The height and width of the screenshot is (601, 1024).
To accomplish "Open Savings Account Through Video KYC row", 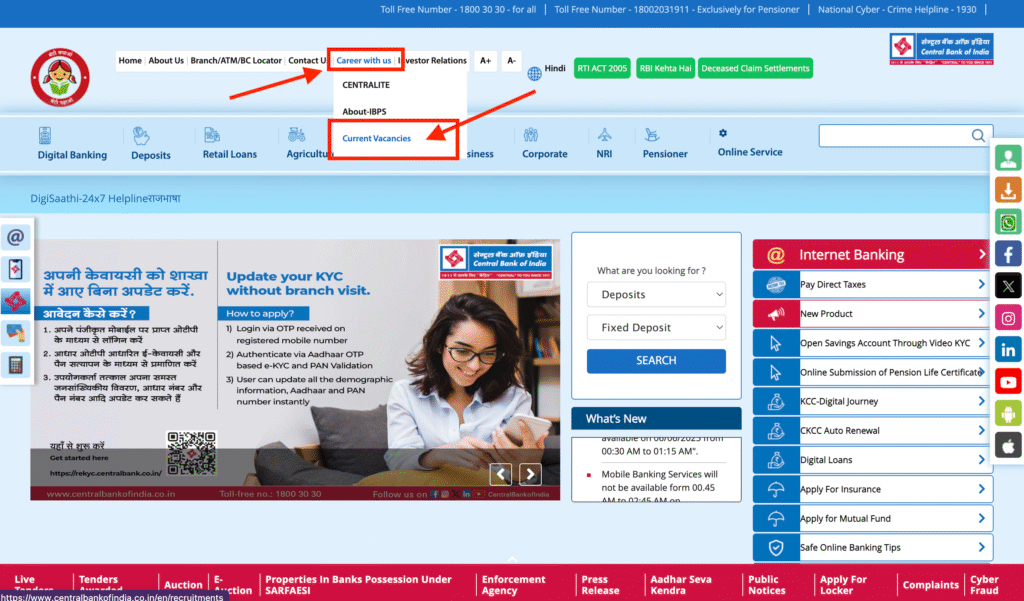I will 871,343.
